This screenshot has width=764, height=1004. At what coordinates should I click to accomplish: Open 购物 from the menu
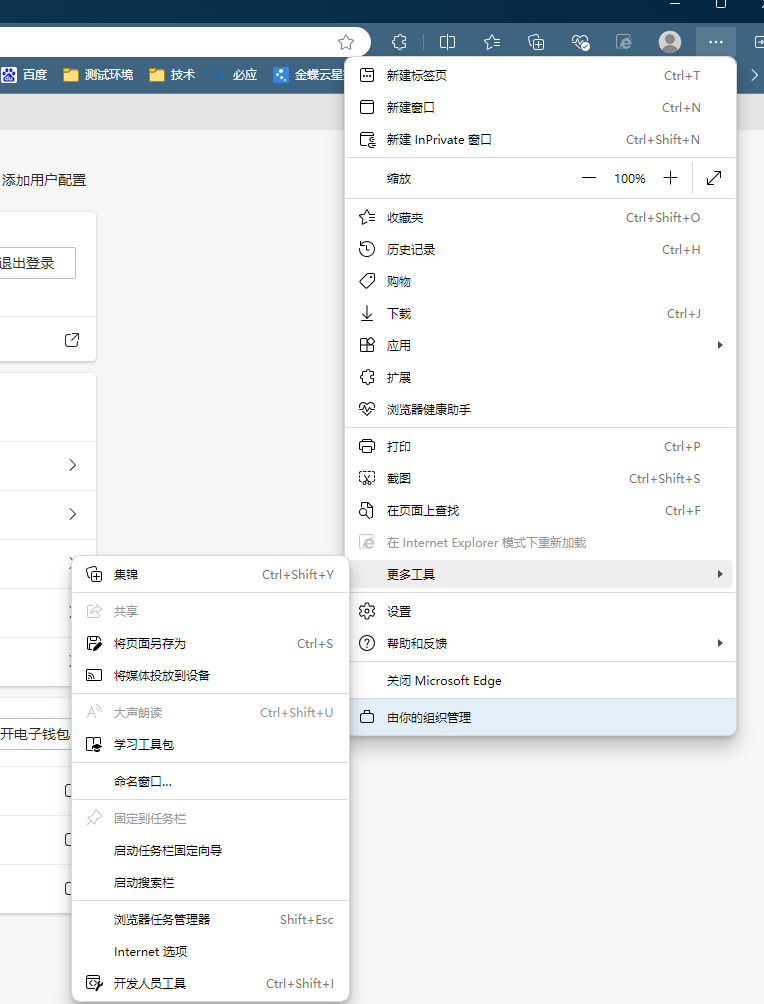(540, 282)
